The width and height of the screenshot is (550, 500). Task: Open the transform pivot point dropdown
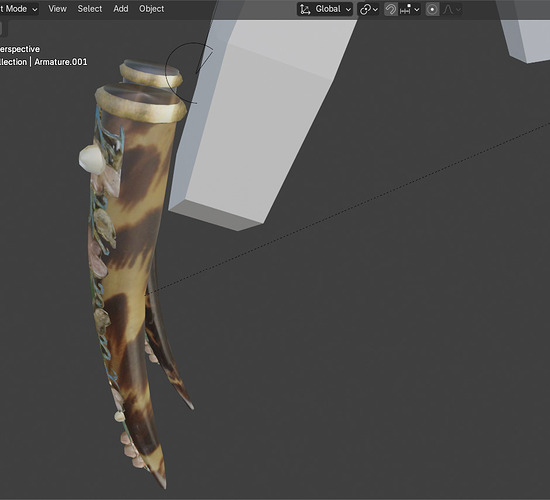point(368,9)
